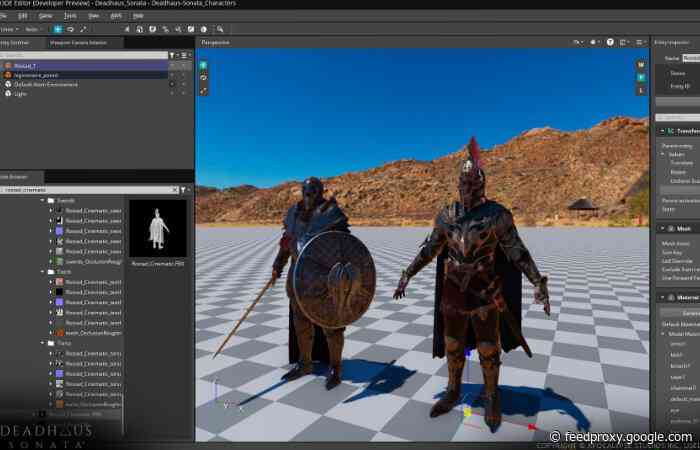Select the Default Atom Environment entity
Image resolution: width=700 pixels, height=450 pixels.
46,84
